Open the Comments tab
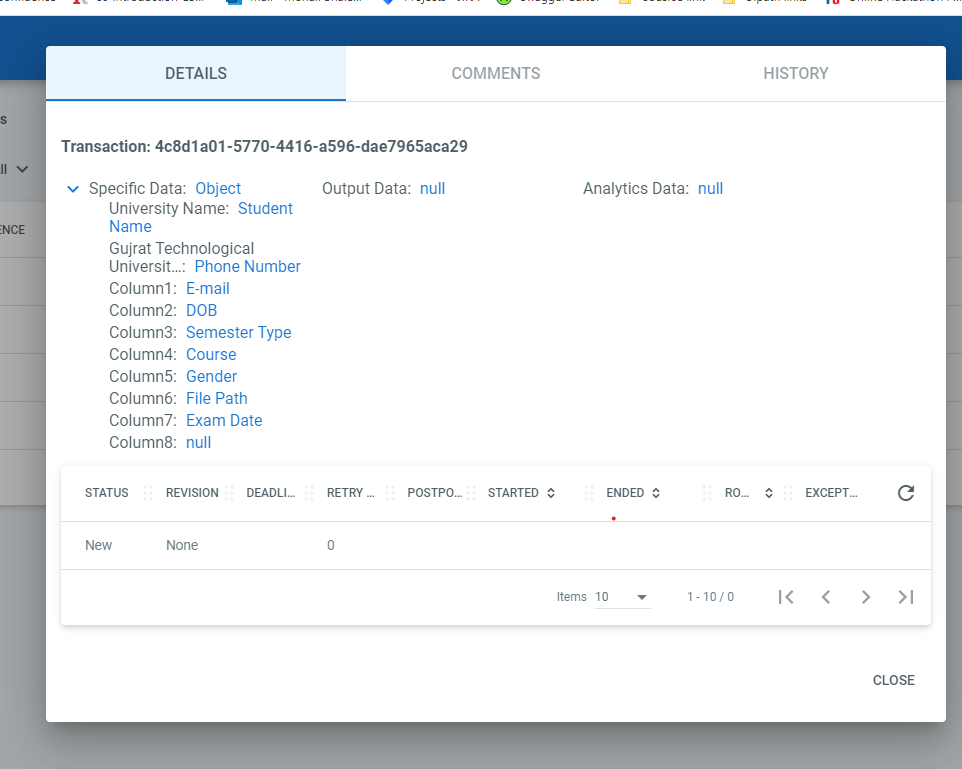962x769 pixels. (x=496, y=74)
